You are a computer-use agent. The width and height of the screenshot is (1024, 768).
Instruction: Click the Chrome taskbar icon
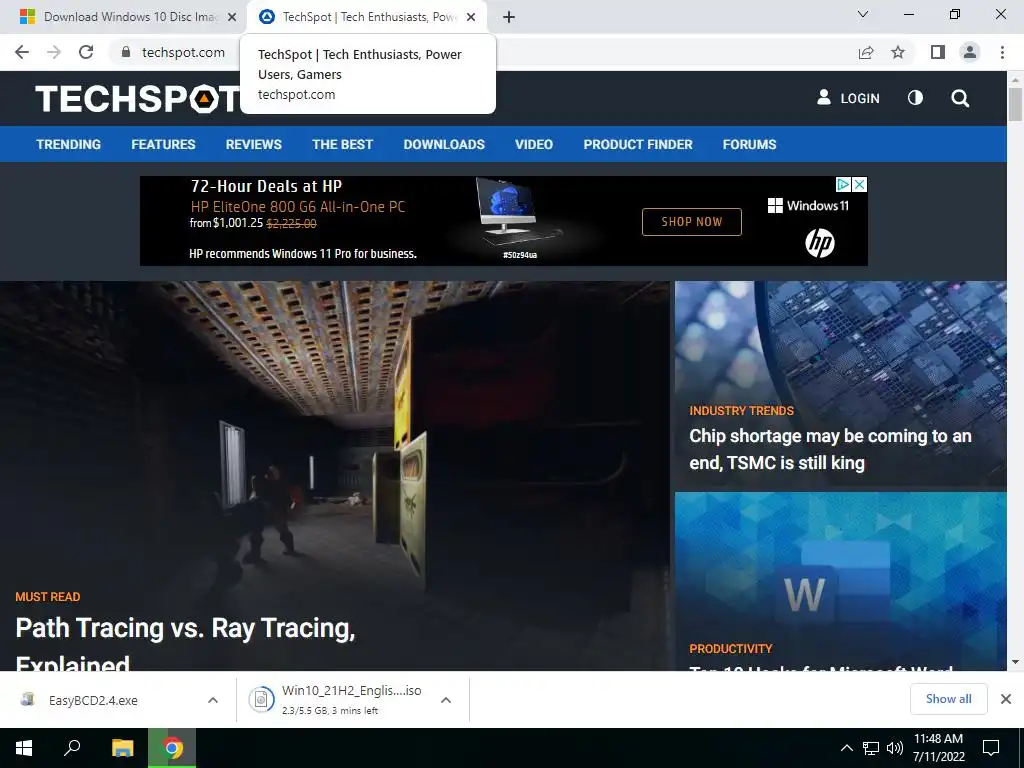[172, 748]
